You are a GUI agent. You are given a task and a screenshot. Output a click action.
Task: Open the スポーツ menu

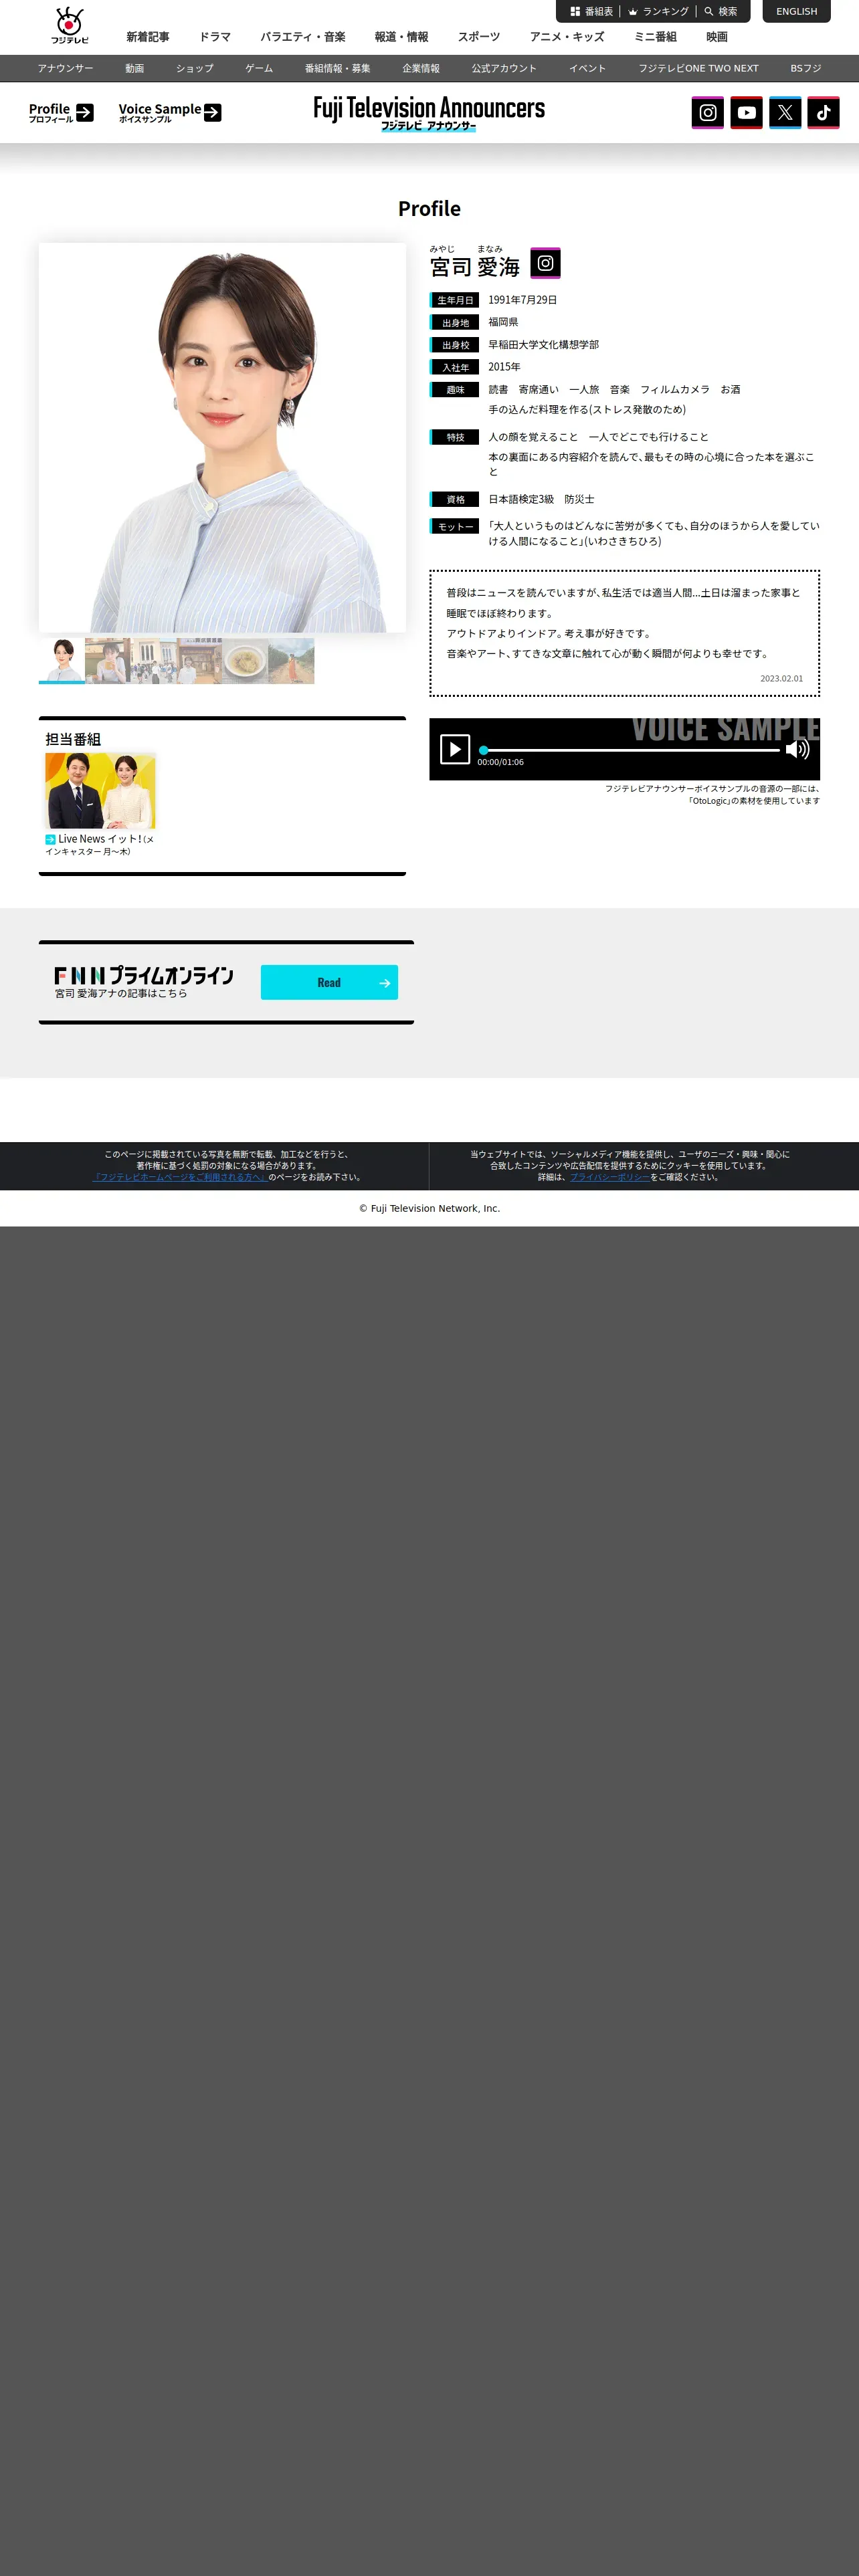[x=479, y=37]
